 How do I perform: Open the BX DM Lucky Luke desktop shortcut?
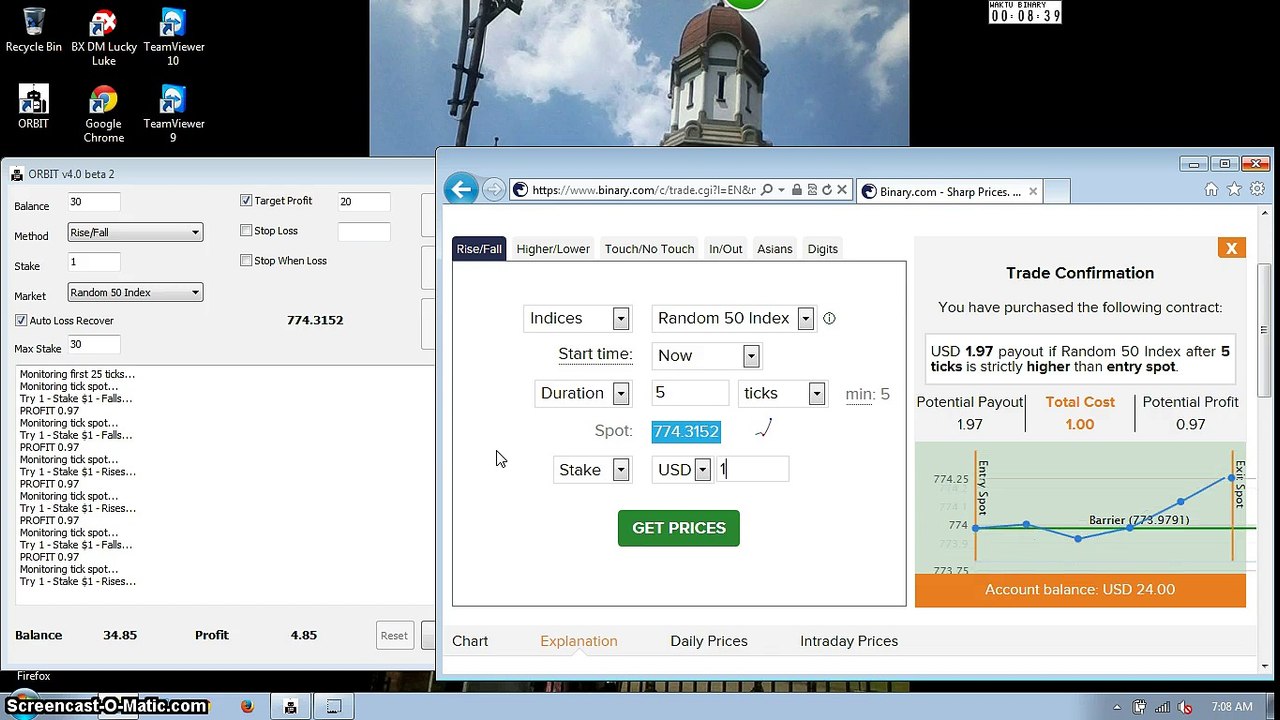(104, 37)
